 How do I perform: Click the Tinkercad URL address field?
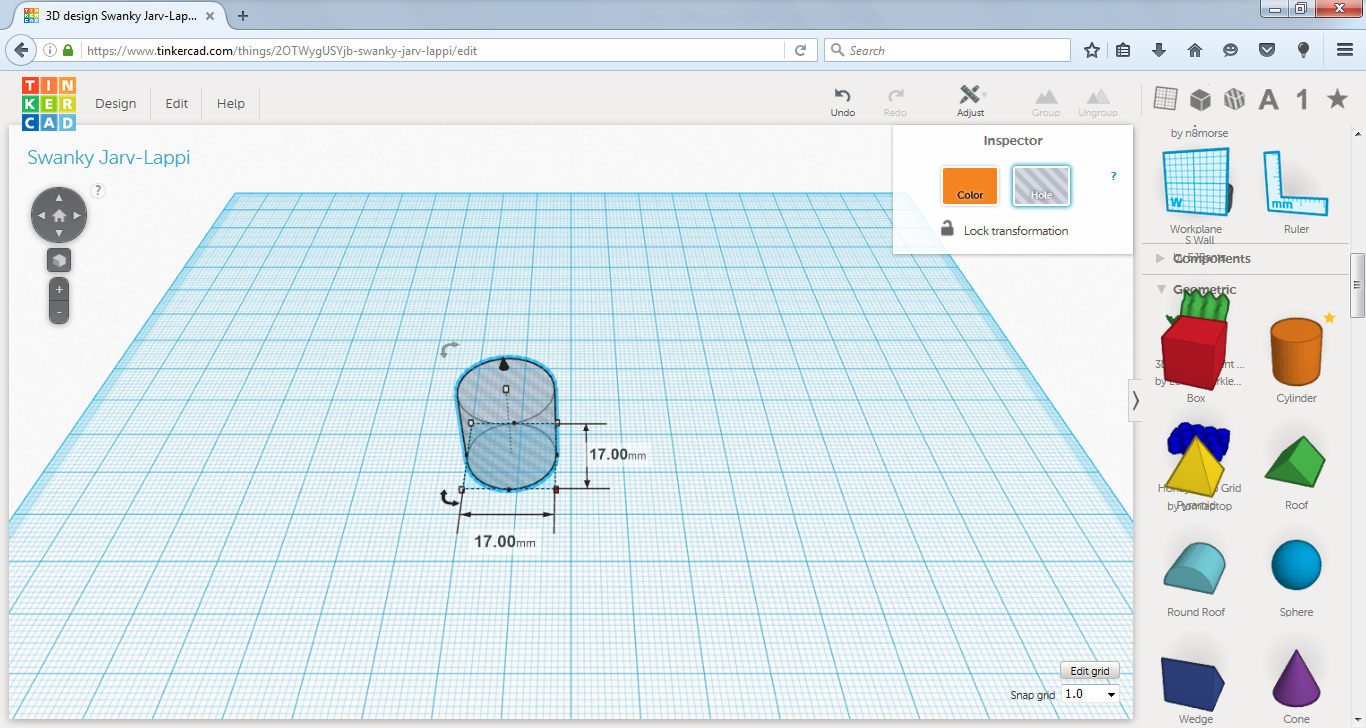(x=435, y=50)
